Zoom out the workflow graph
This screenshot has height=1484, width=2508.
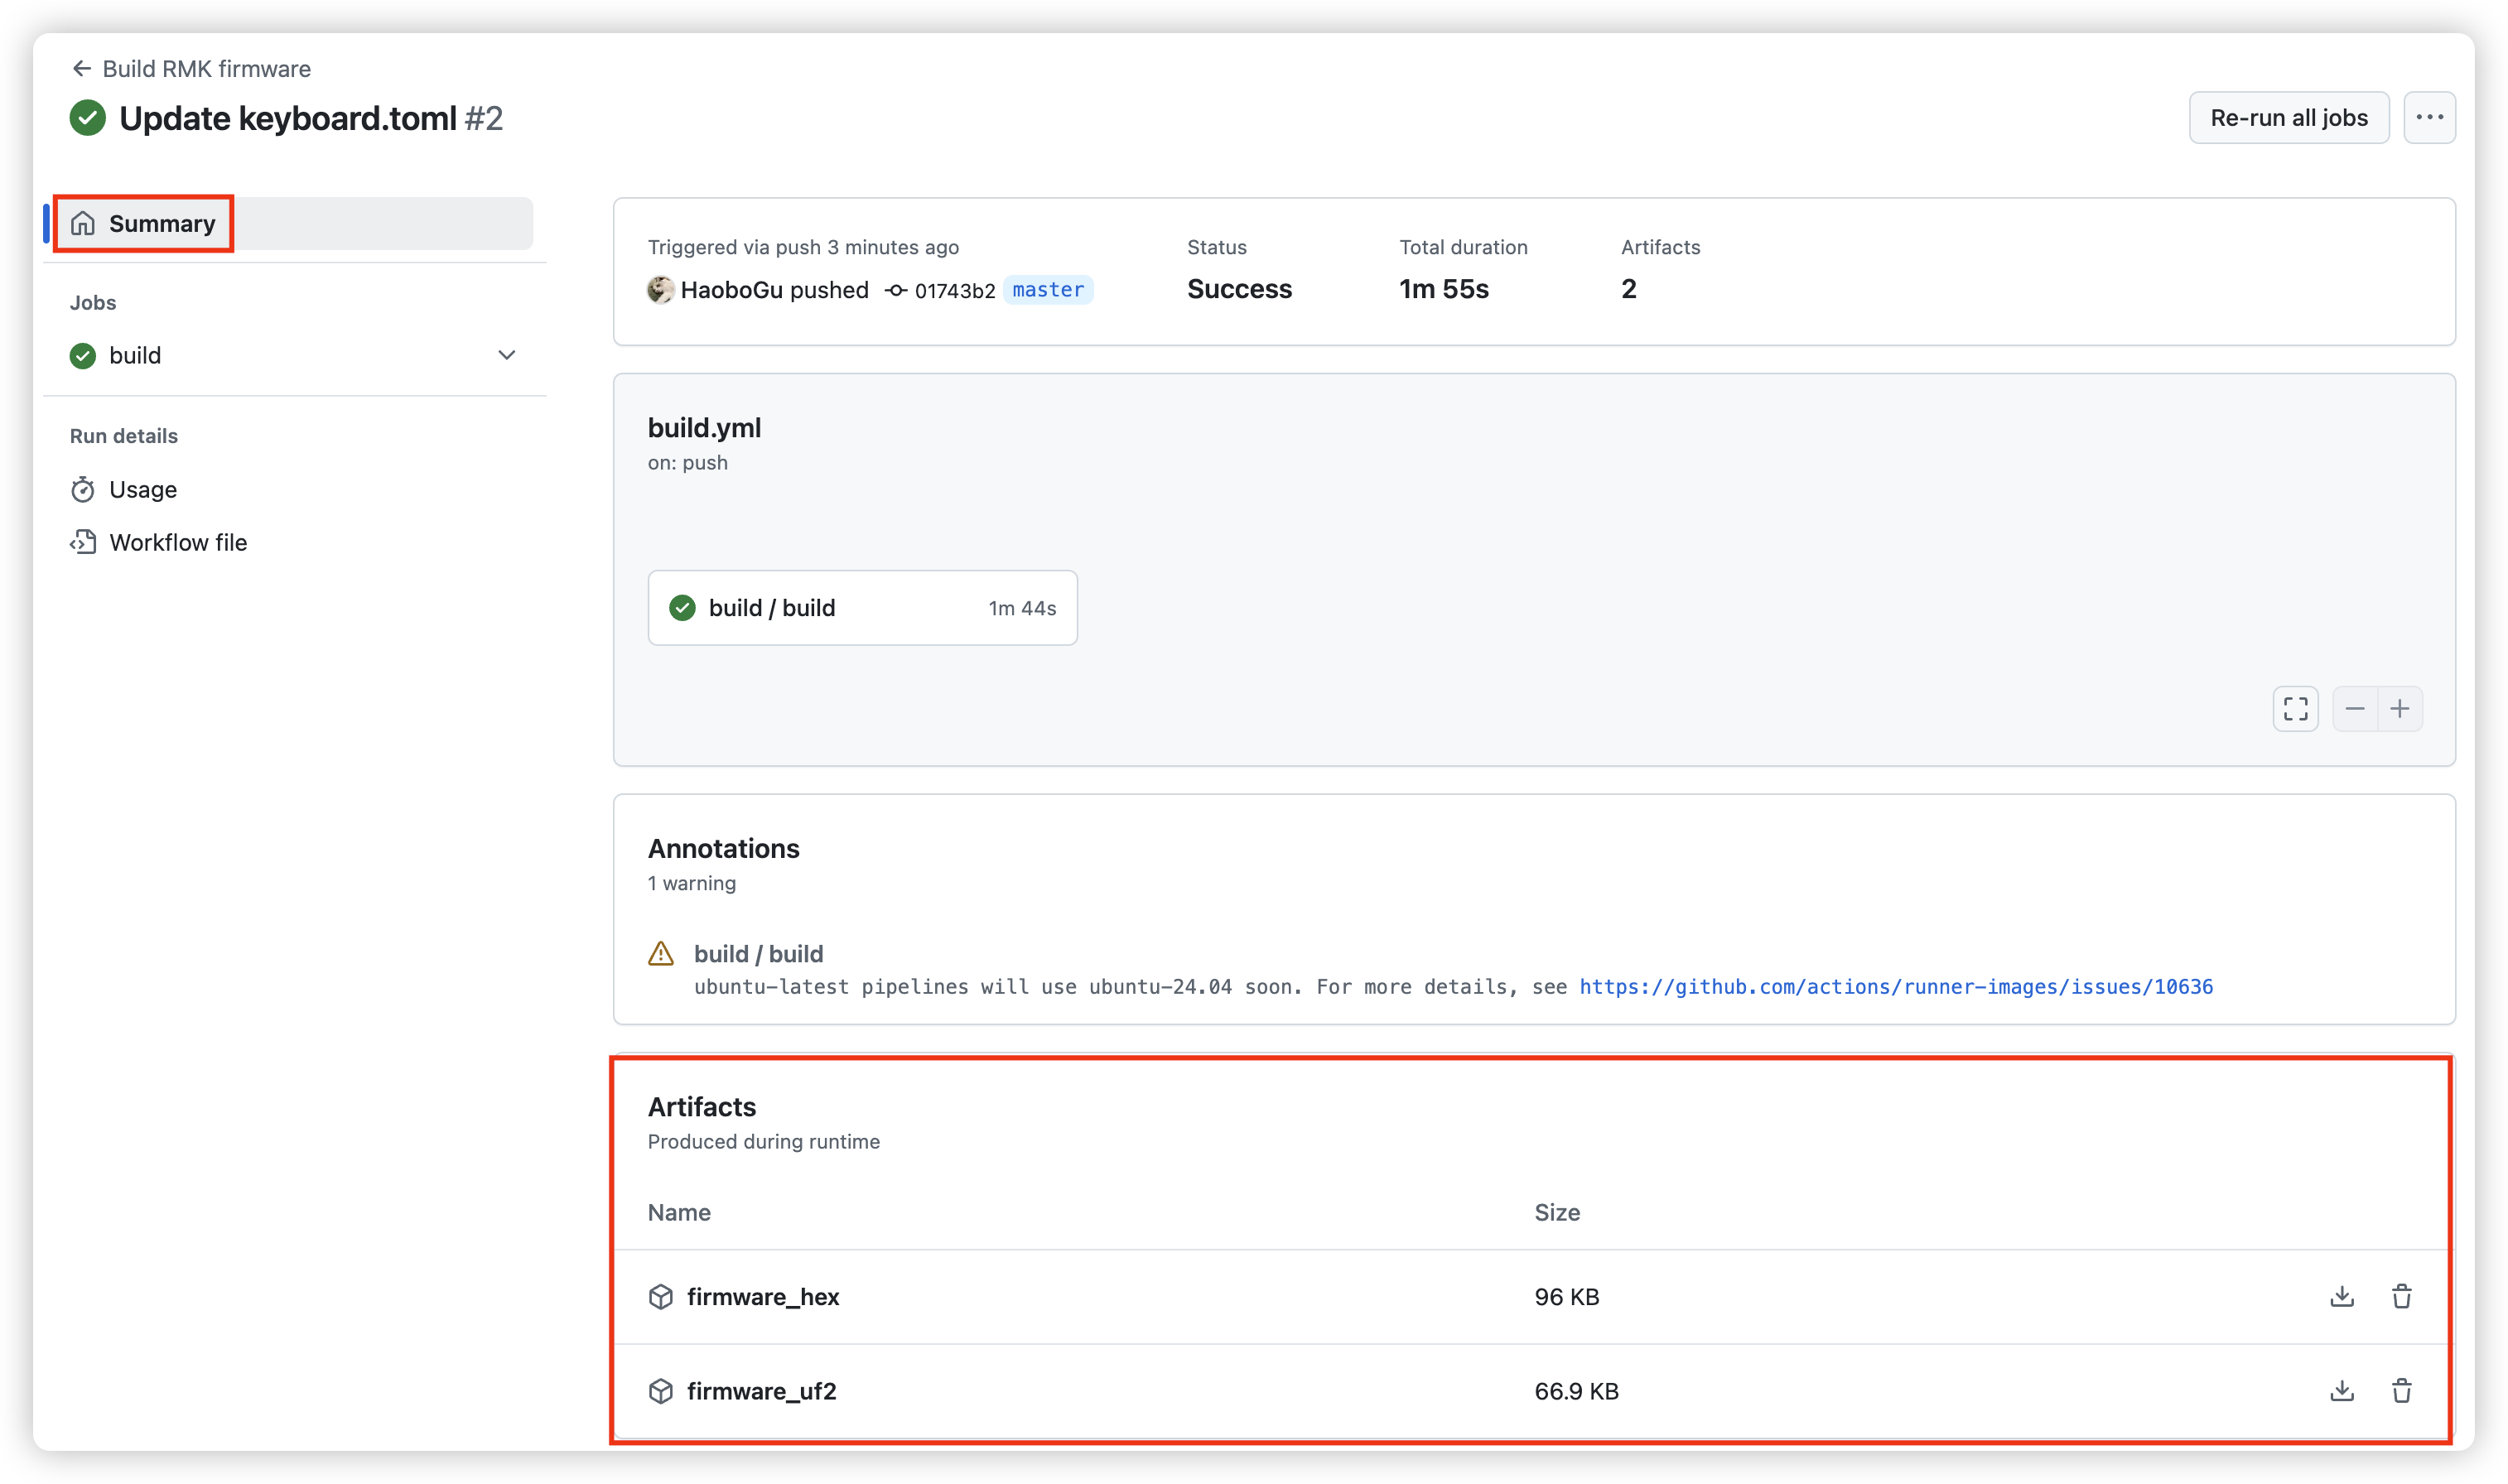[x=2354, y=709]
